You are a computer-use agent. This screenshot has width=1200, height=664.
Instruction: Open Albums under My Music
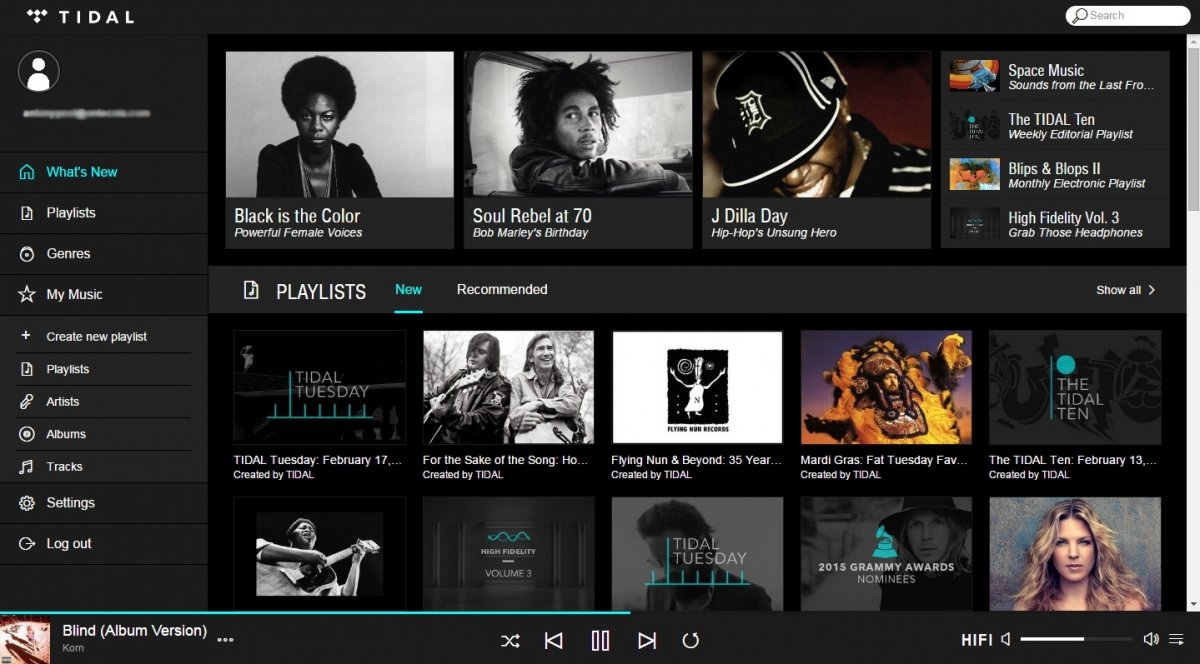pyautogui.click(x=104, y=434)
